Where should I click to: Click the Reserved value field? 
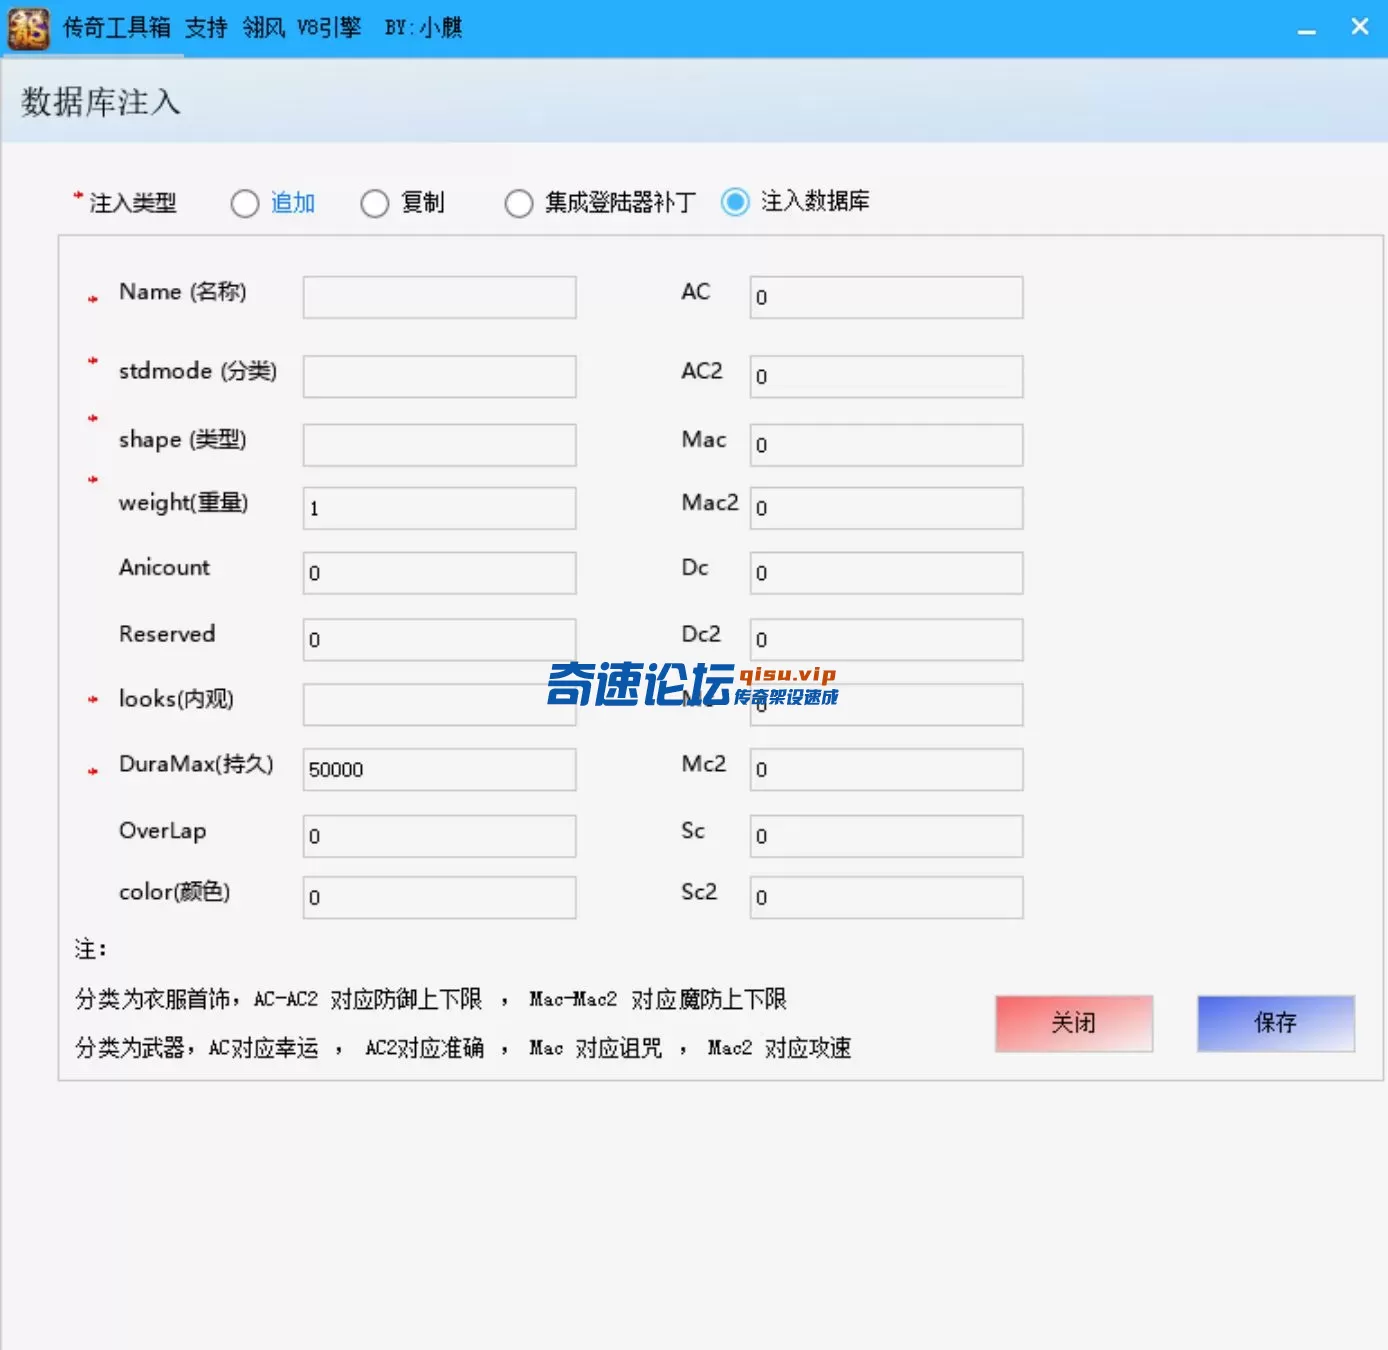coord(439,639)
